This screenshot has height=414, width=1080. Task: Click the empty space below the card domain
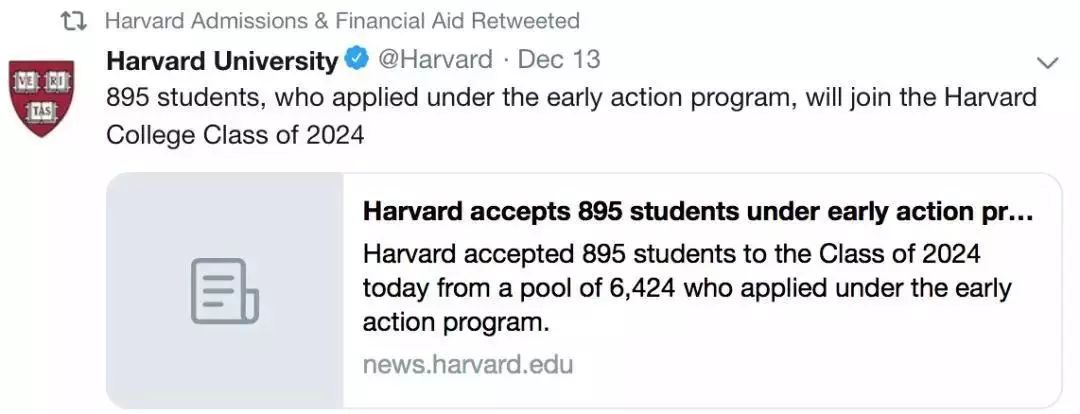(x=701, y=393)
